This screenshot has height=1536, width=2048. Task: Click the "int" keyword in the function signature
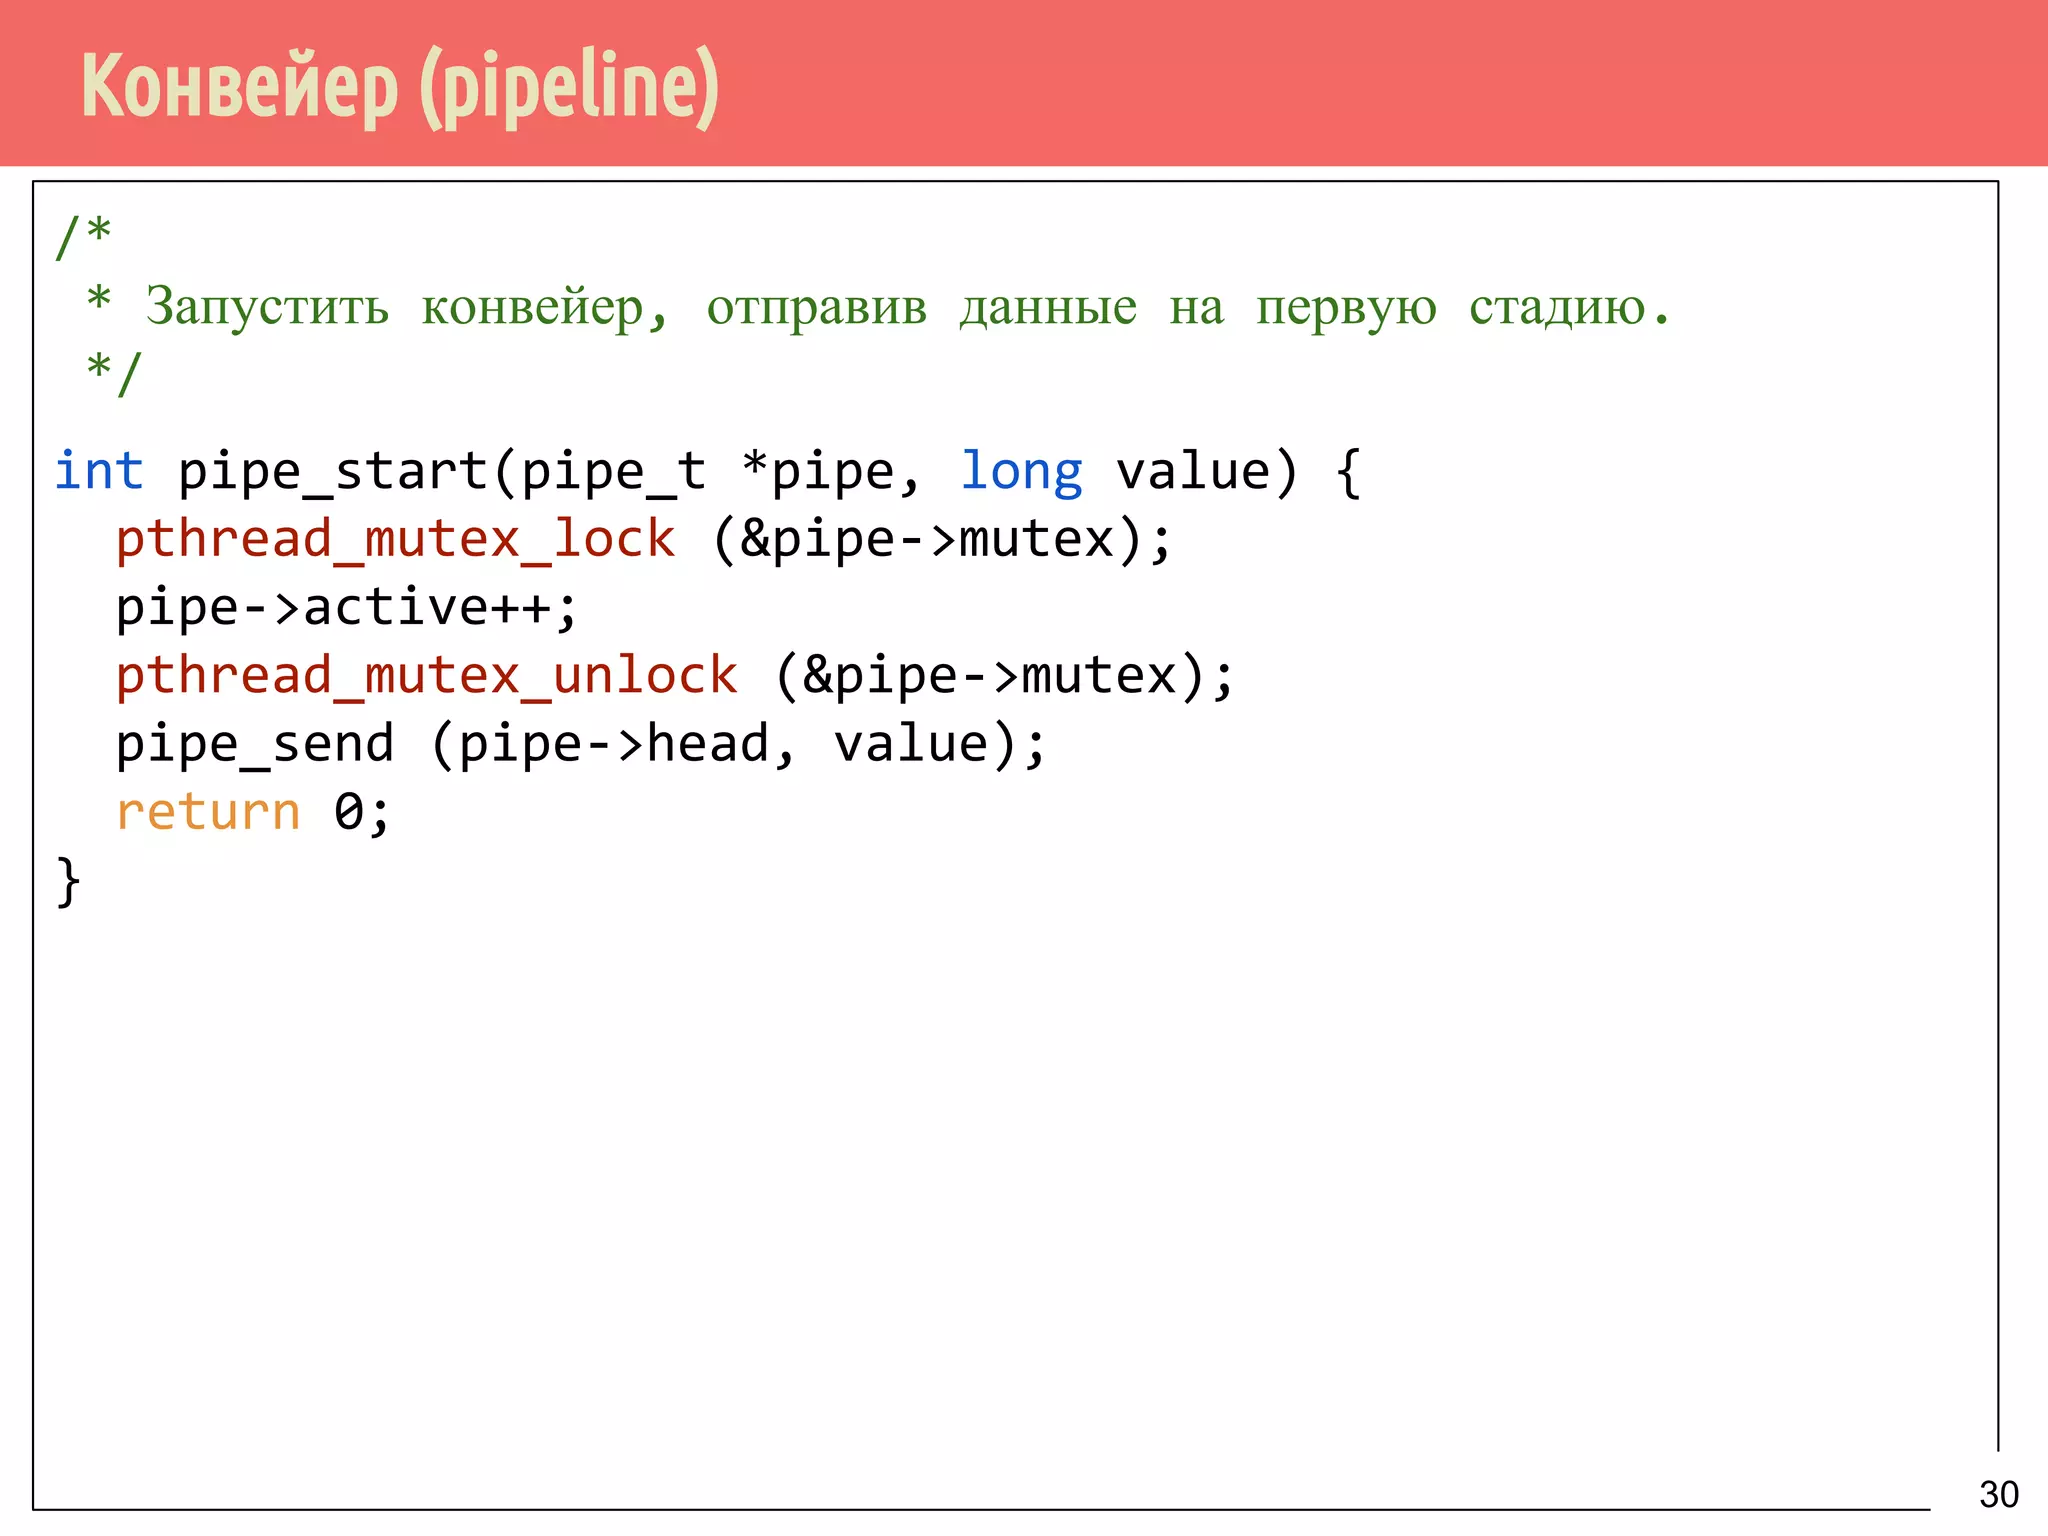[x=99, y=470]
